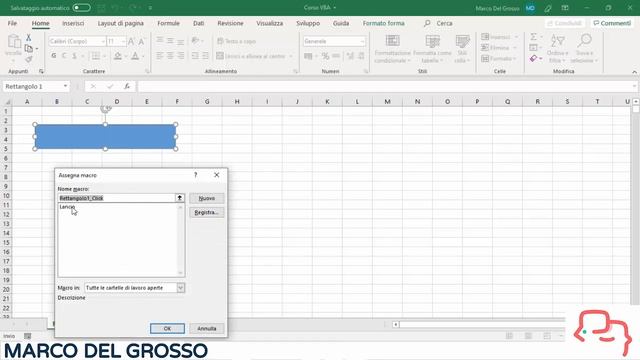
Task: Click the Registra... button
Action: (x=207, y=213)
